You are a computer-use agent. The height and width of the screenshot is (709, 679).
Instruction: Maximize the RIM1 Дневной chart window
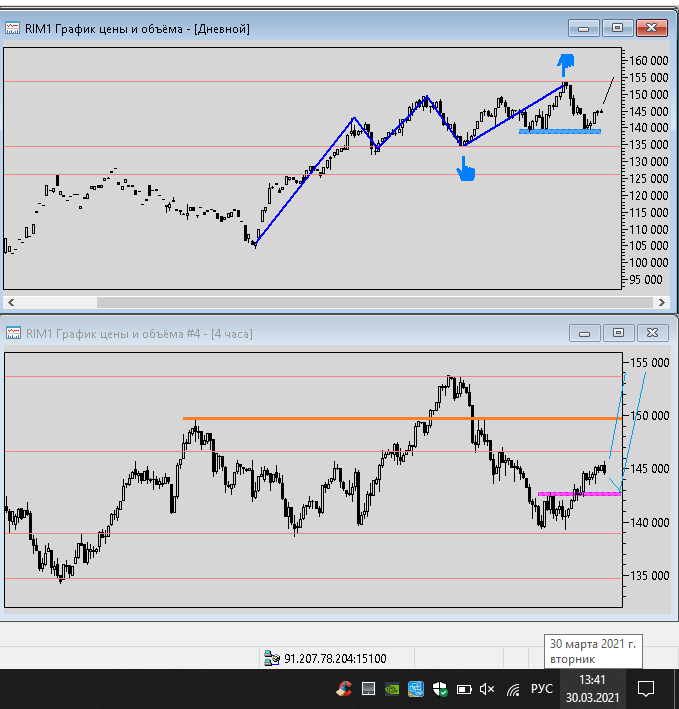pos(617,28)
